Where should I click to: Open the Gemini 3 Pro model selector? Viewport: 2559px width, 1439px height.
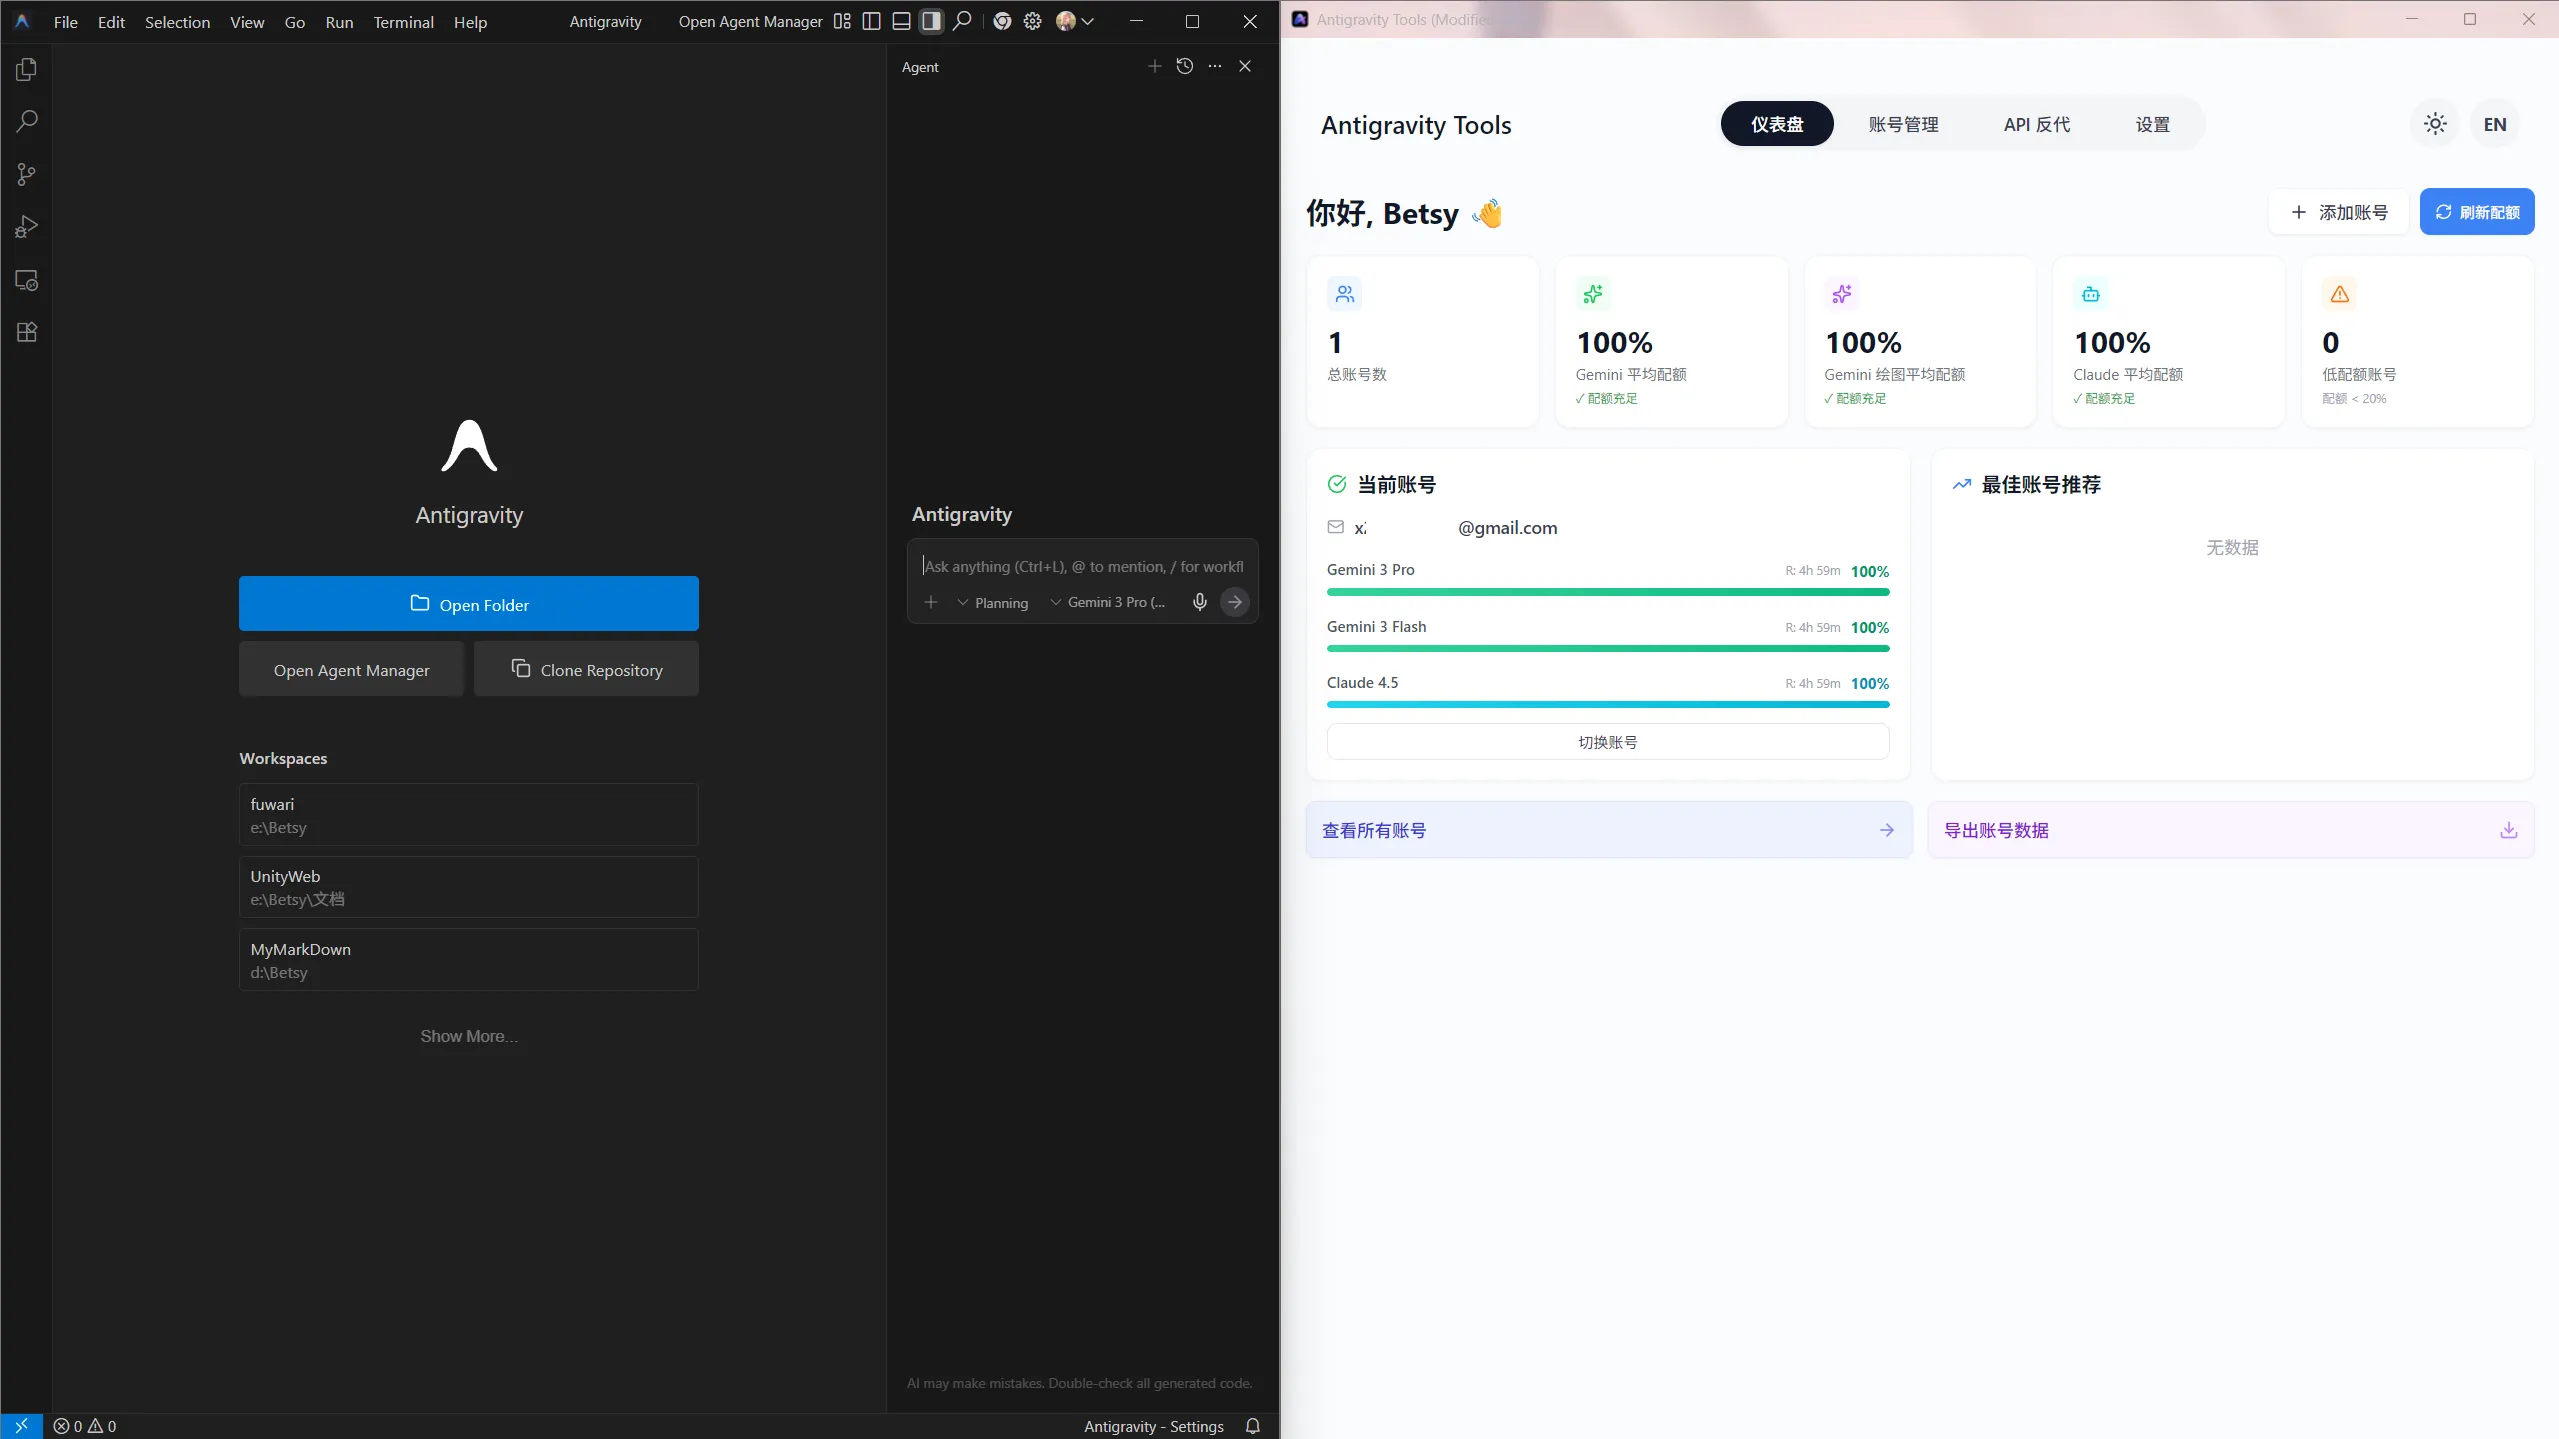pos(1110,602)
